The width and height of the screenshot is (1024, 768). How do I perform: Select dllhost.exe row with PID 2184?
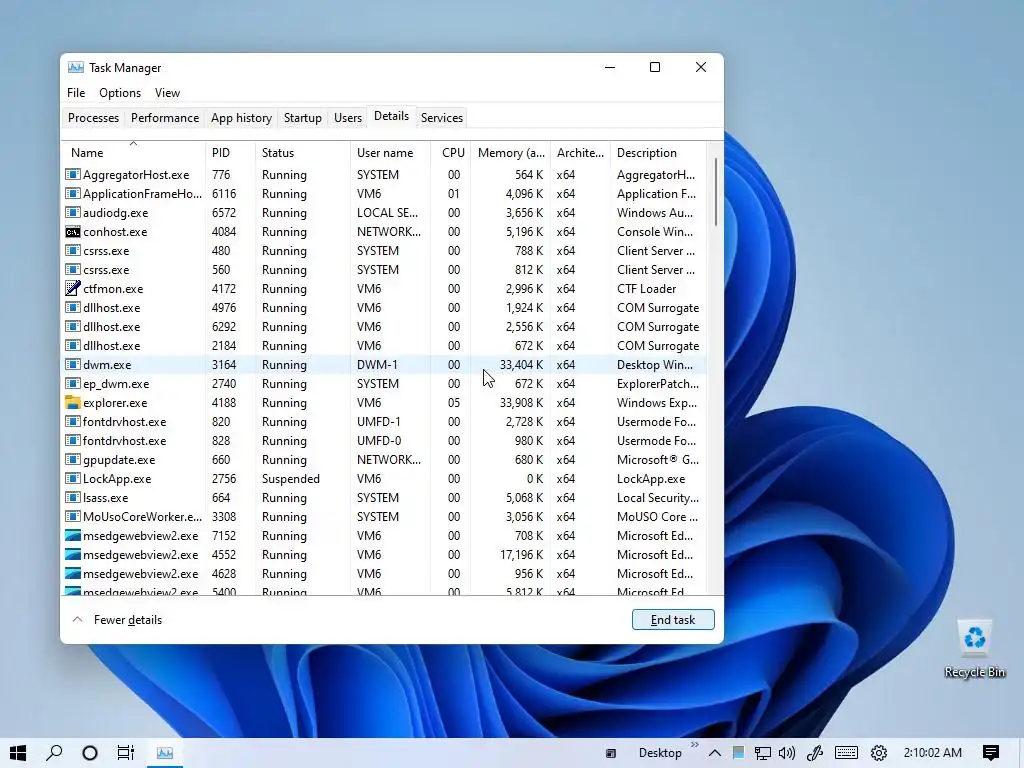click(385, 345)
